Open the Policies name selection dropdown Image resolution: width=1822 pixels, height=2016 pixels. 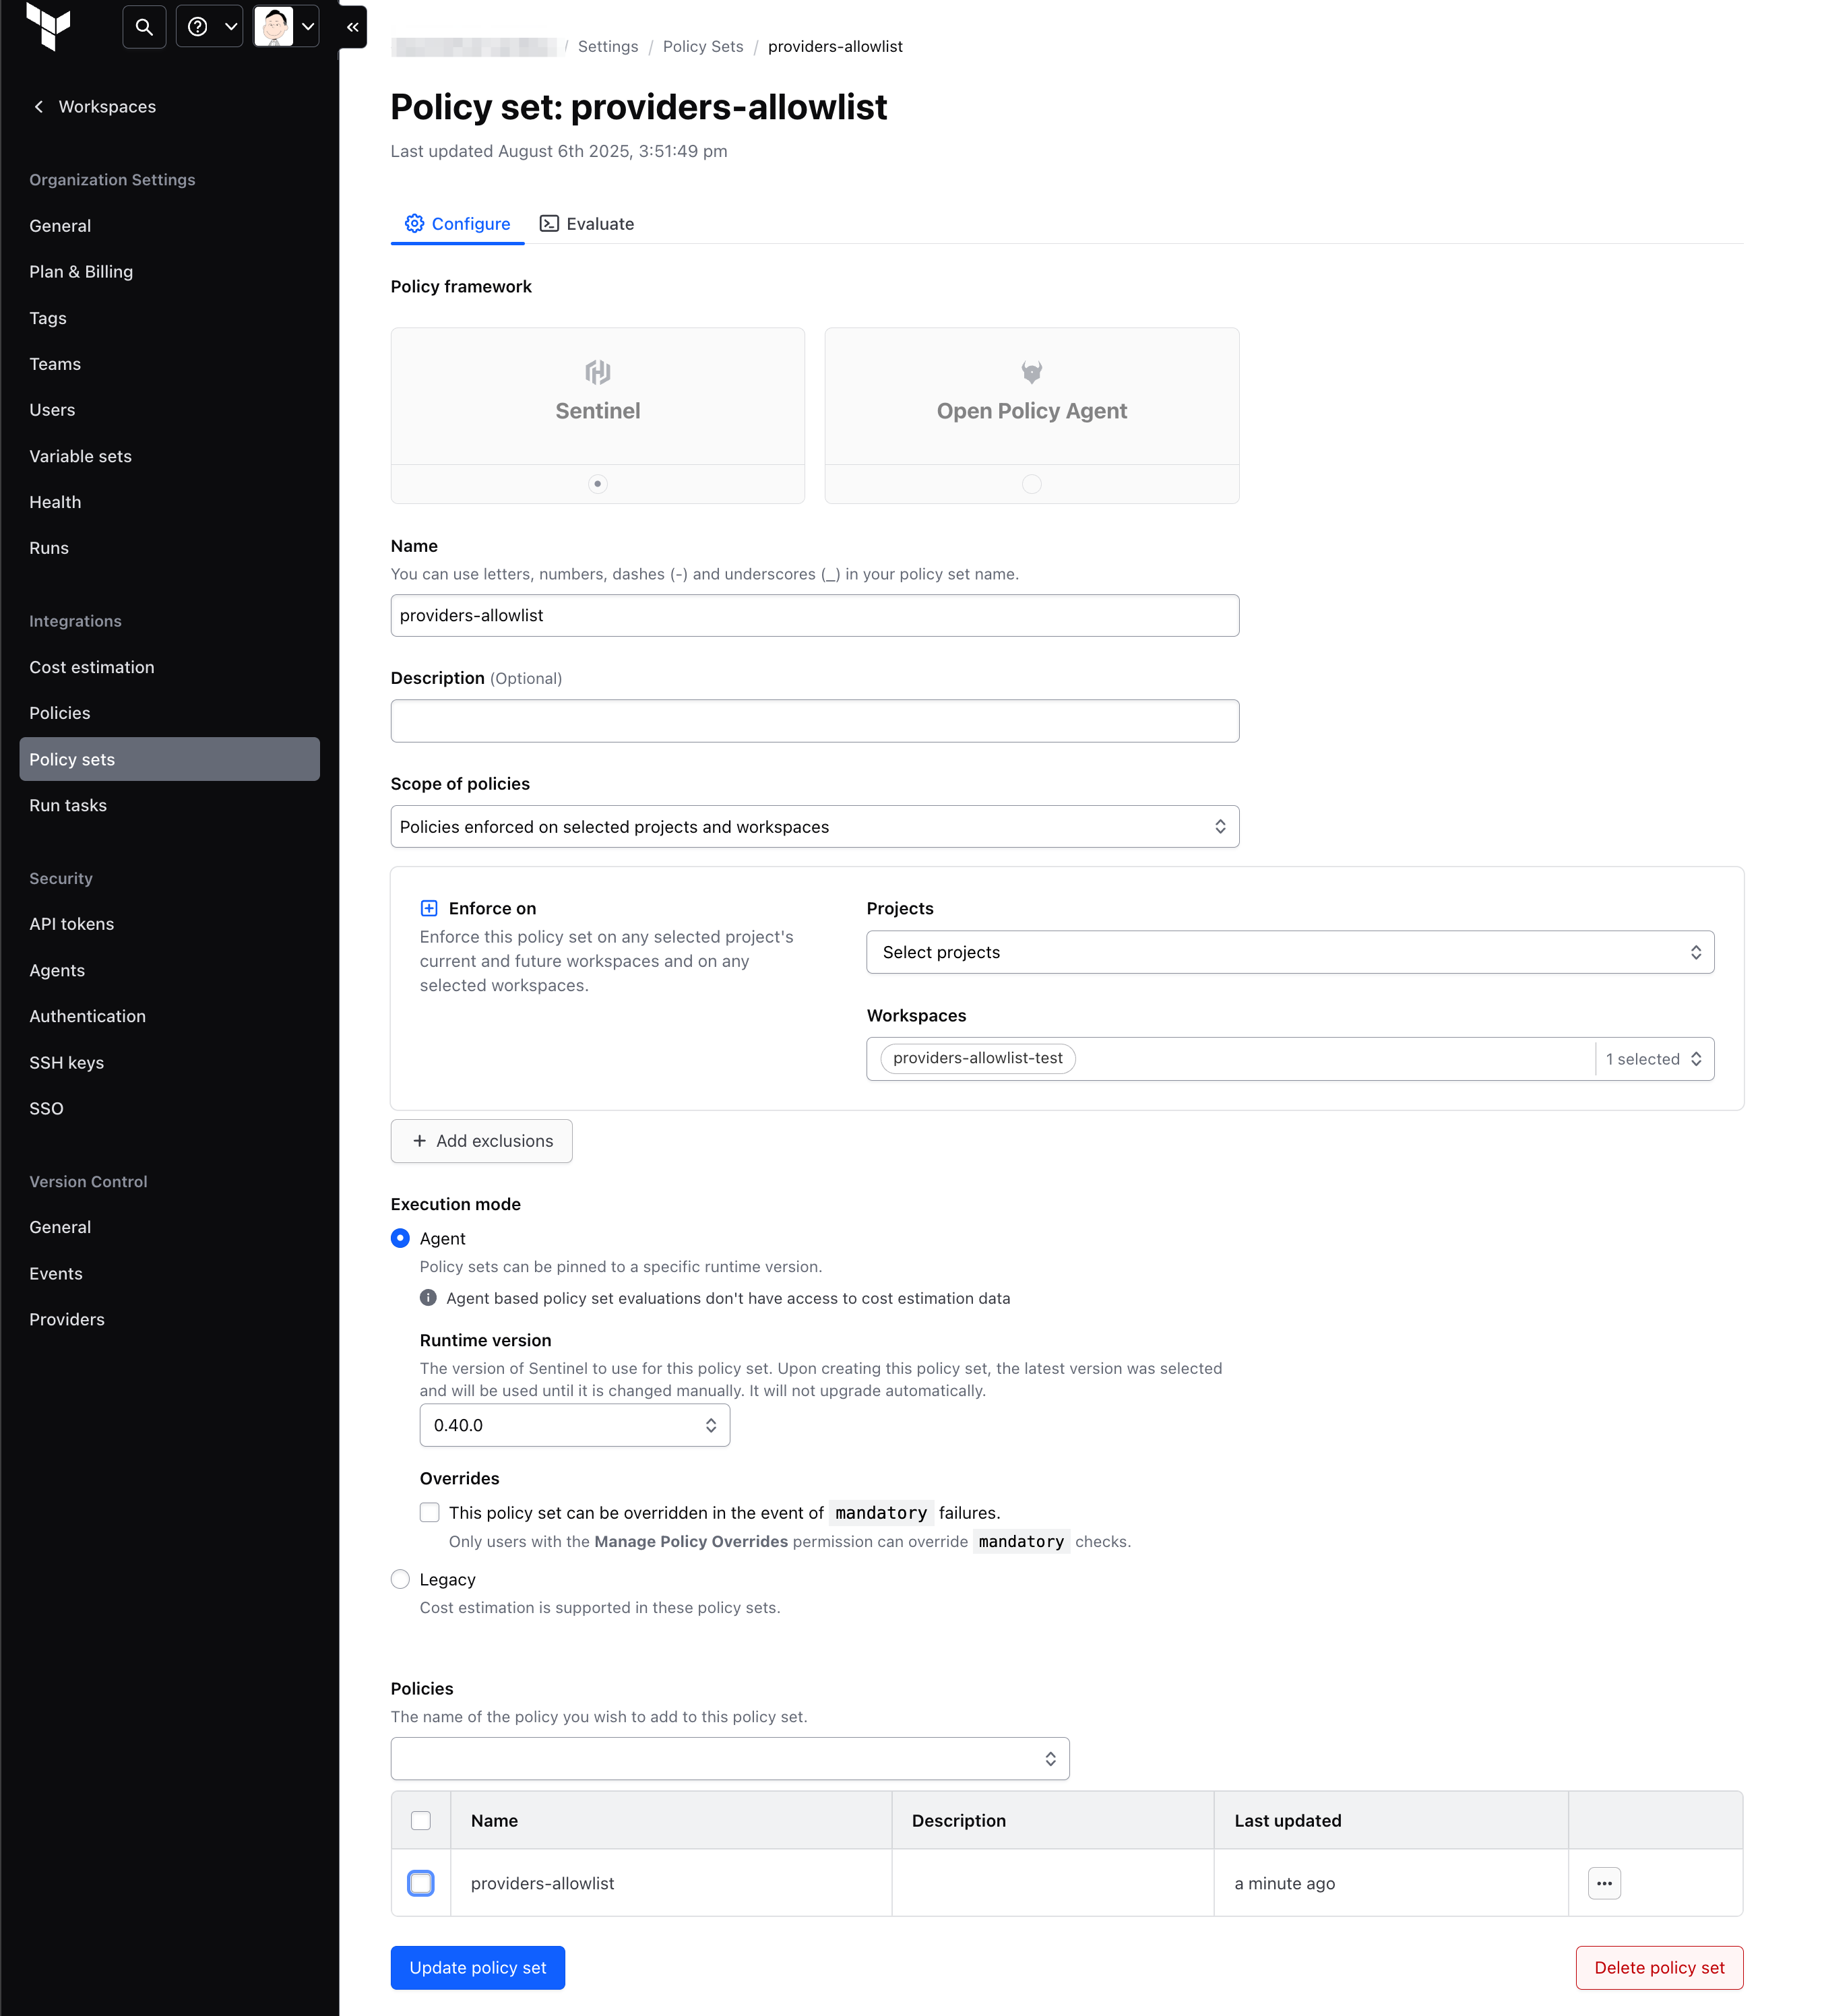[x=730, y=1758]
